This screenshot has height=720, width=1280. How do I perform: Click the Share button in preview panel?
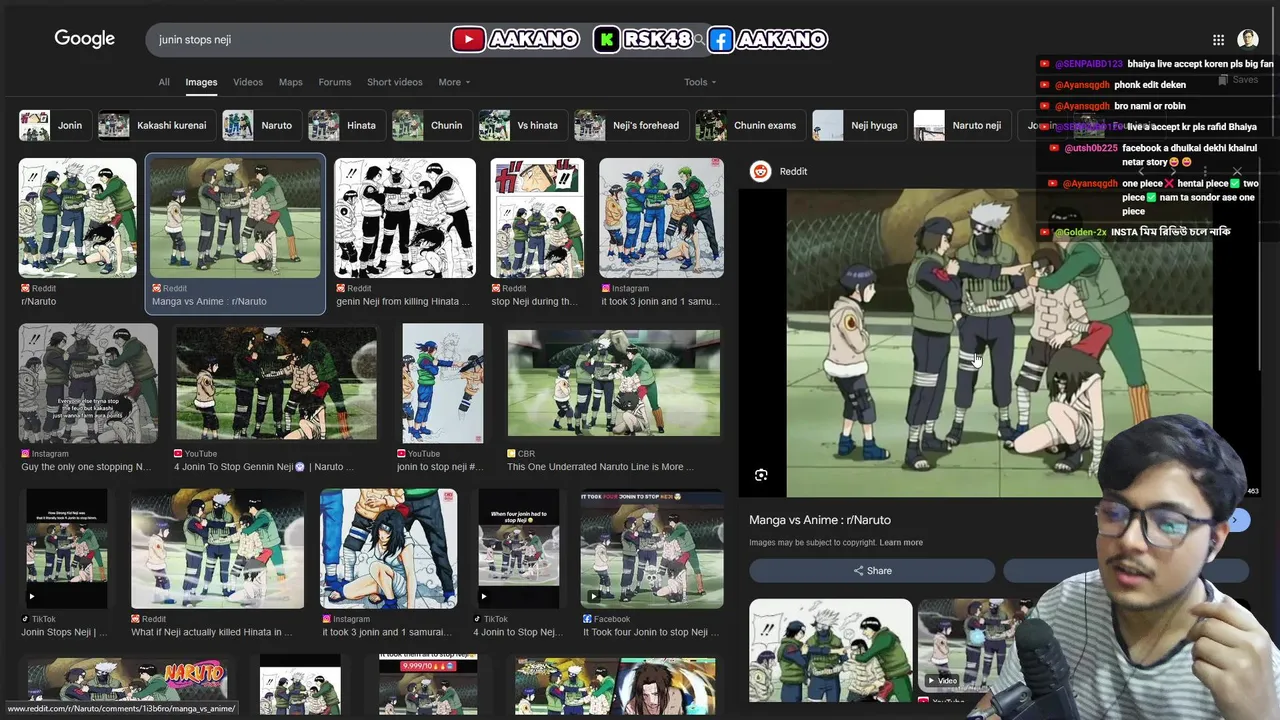(x=872, y=571)
